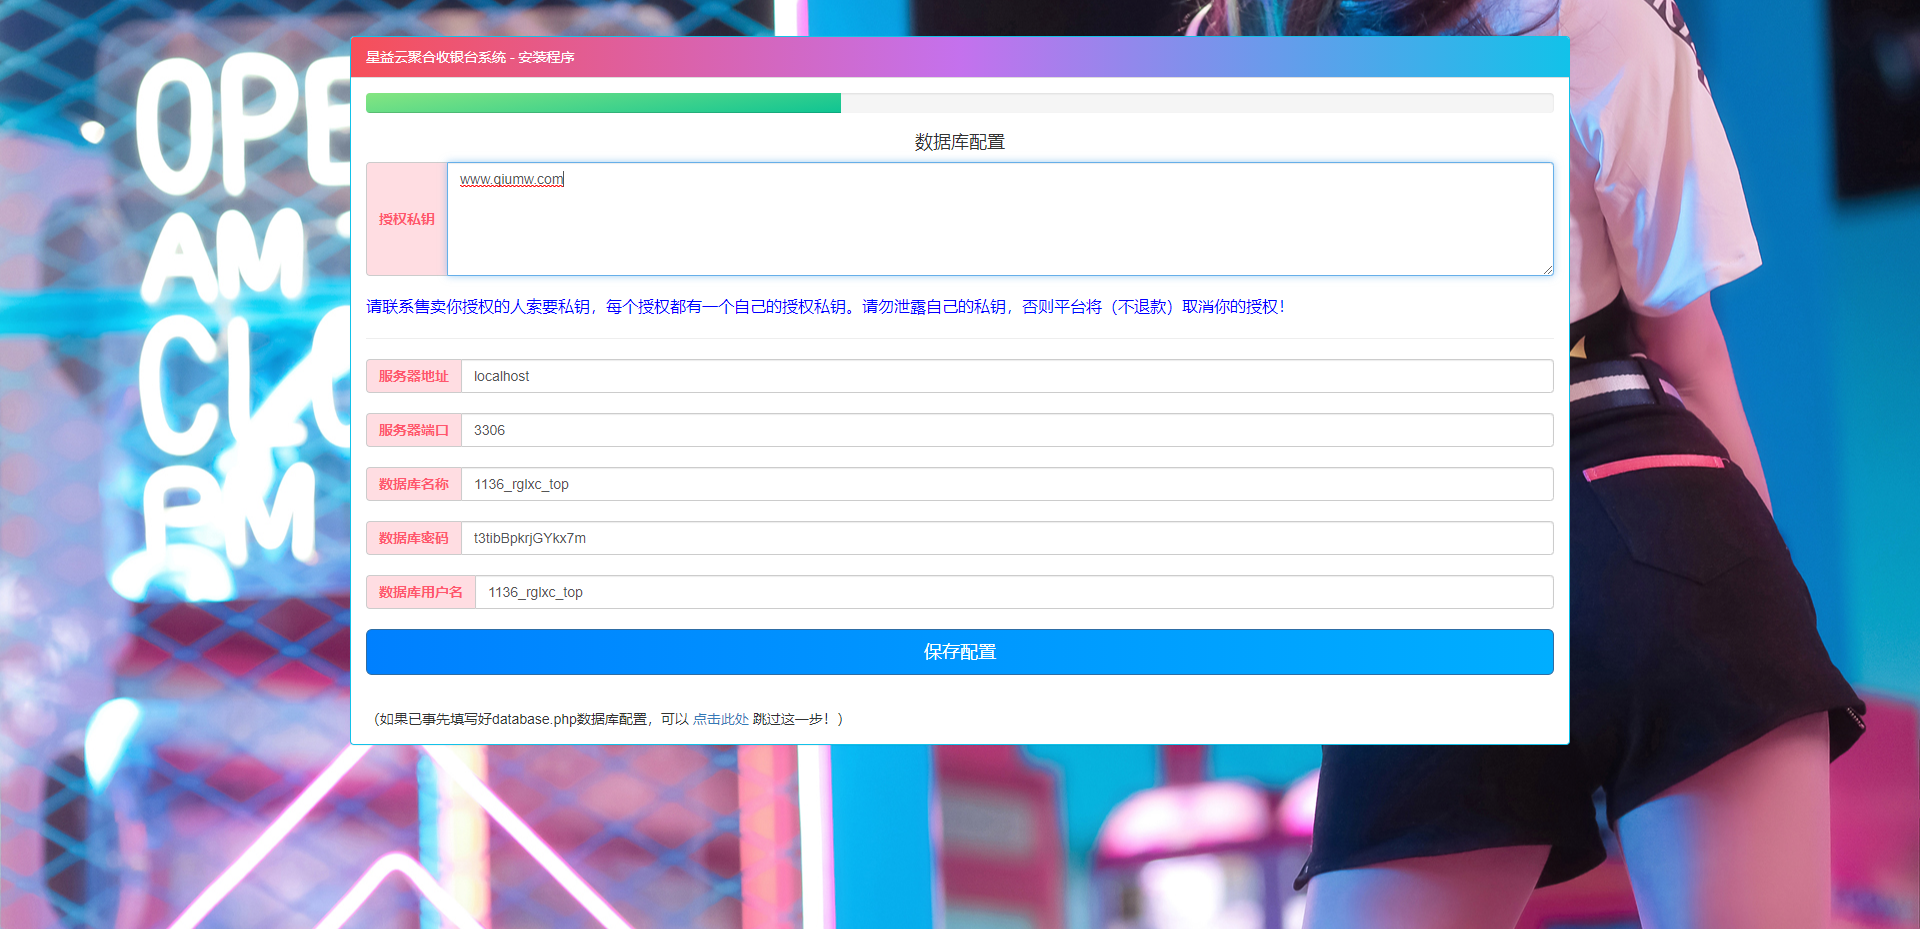Click the 数据库配置 heading
The height and width of the screenshot is (929, 1920).
[959, 142]
